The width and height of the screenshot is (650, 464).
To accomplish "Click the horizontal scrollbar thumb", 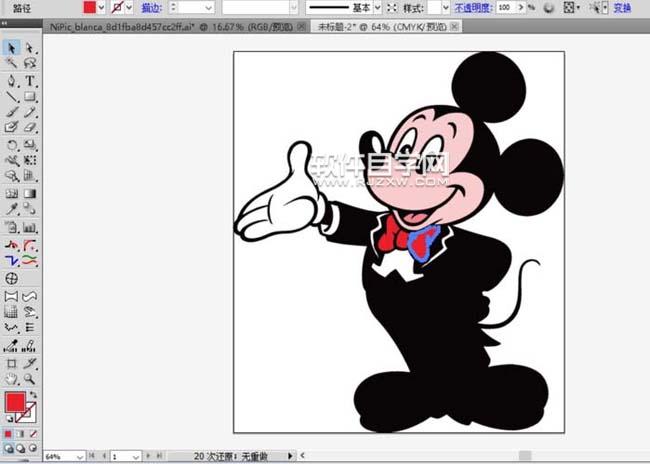I will (x=525, y=456).
